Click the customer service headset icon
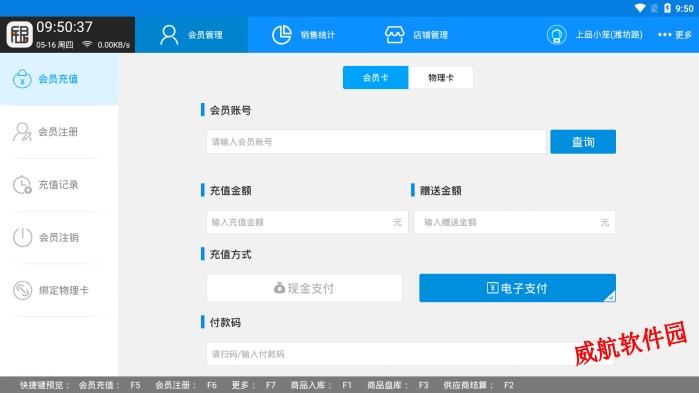The width and height of the screenshot is (699, 393). point(557,35)
